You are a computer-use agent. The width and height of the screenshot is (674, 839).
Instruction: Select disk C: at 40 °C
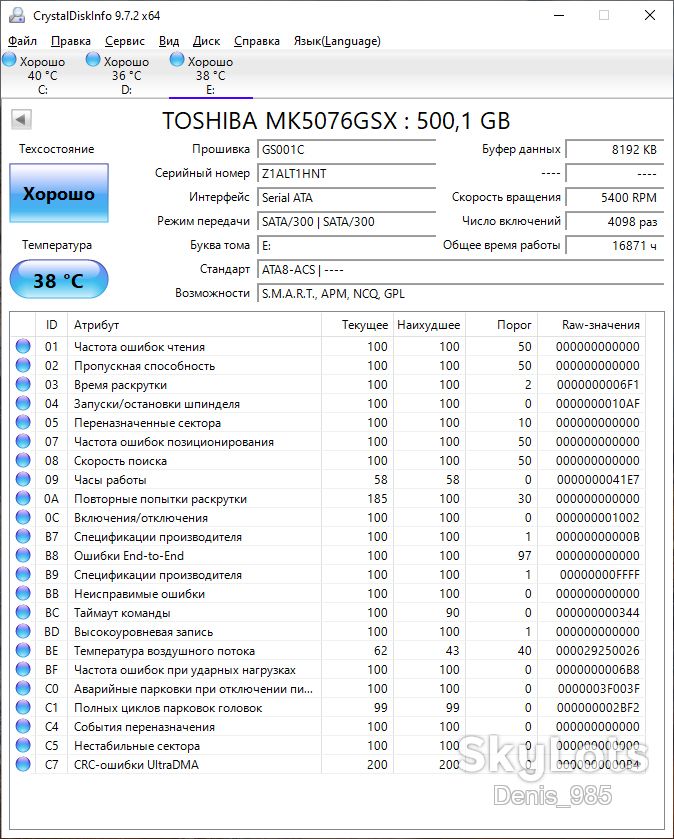(x=43, y=75)
